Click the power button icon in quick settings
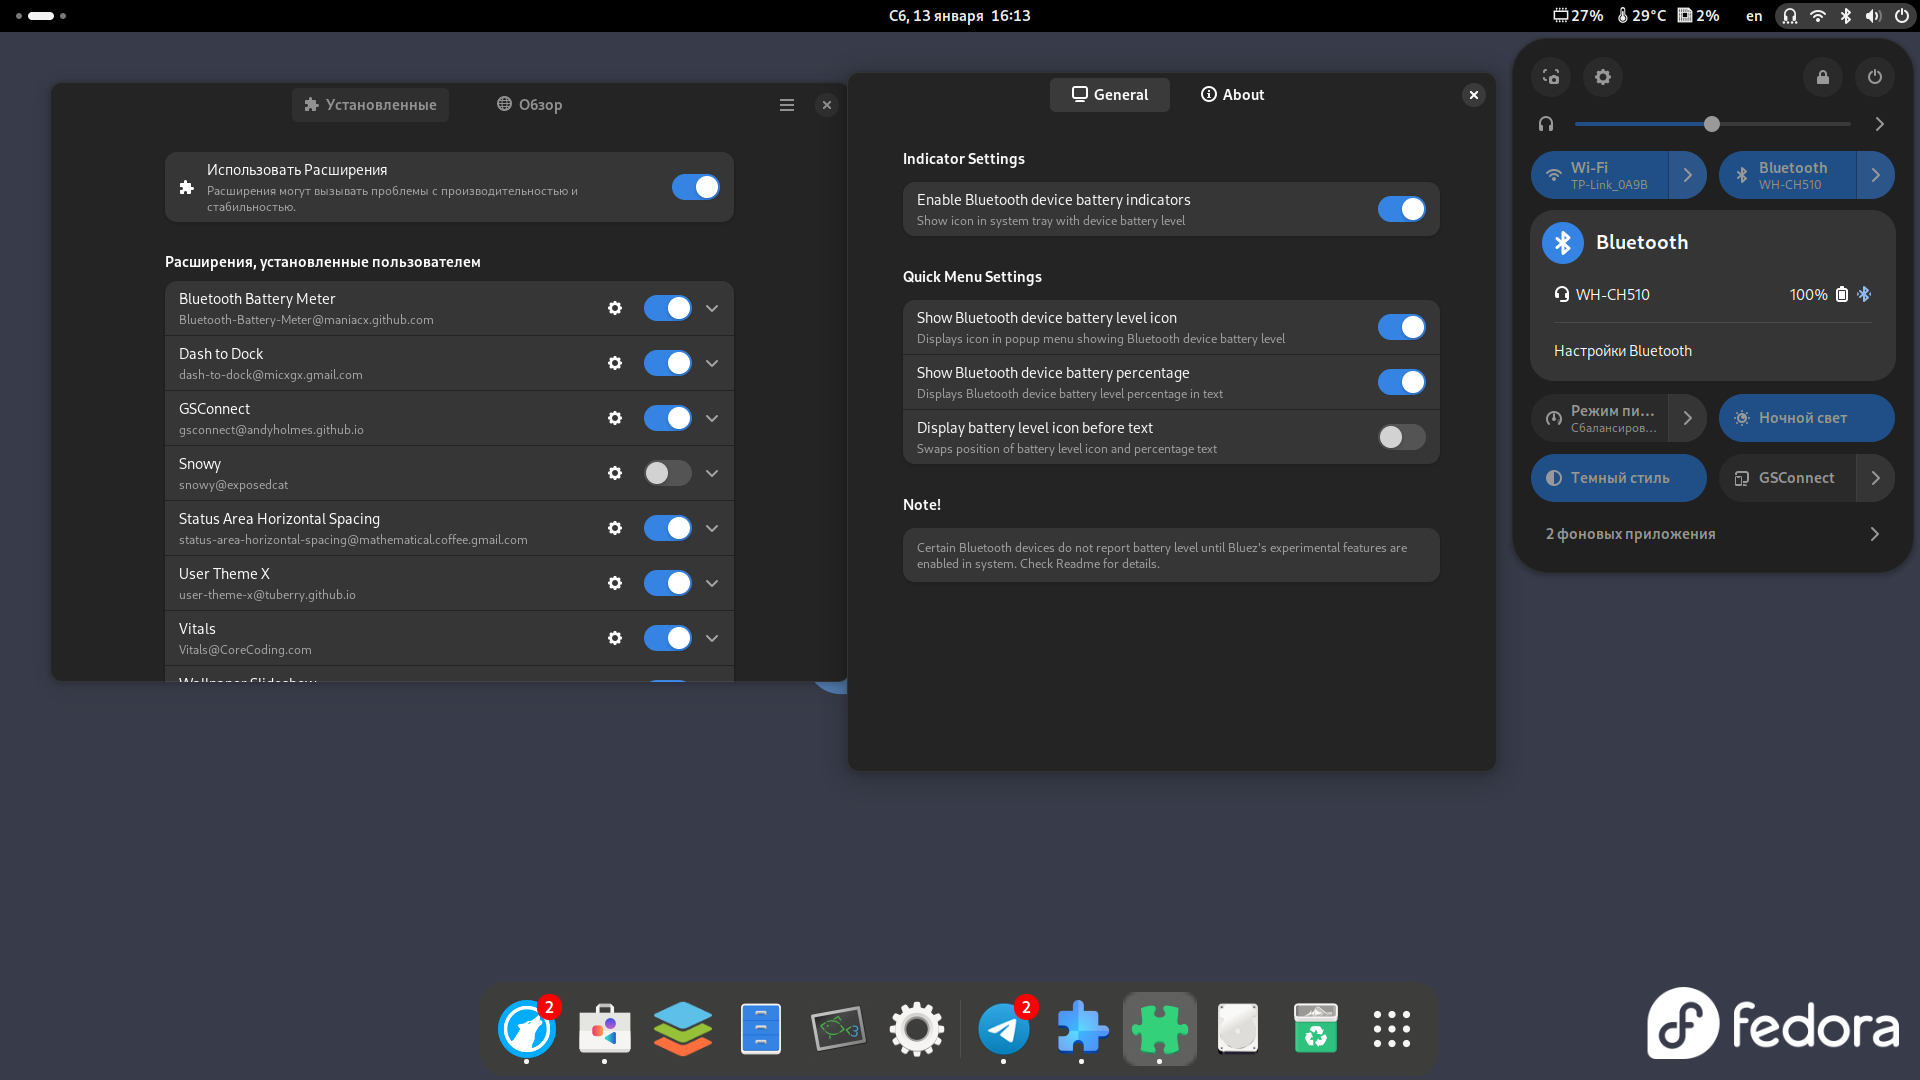This screenshot has width=1920, height=1080. pos(1875,77)
